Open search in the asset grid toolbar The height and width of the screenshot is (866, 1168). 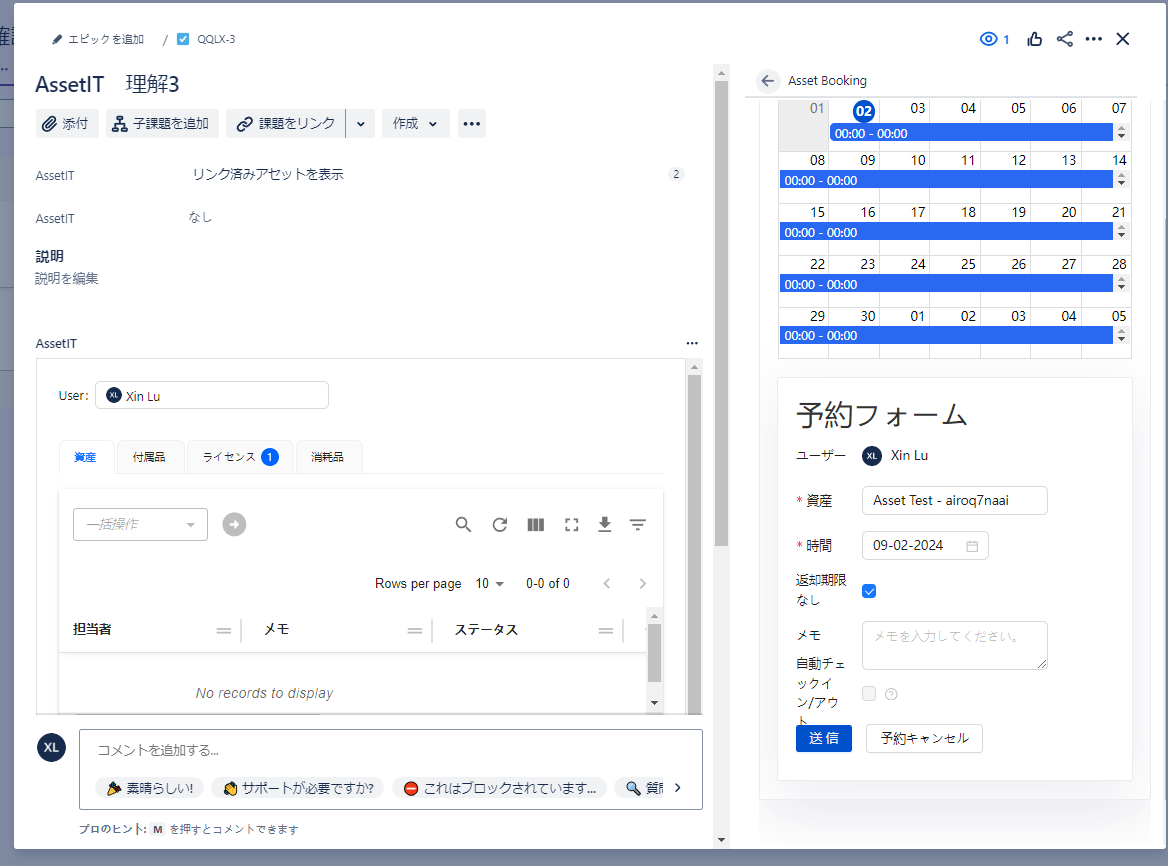(x=463, y=524)
